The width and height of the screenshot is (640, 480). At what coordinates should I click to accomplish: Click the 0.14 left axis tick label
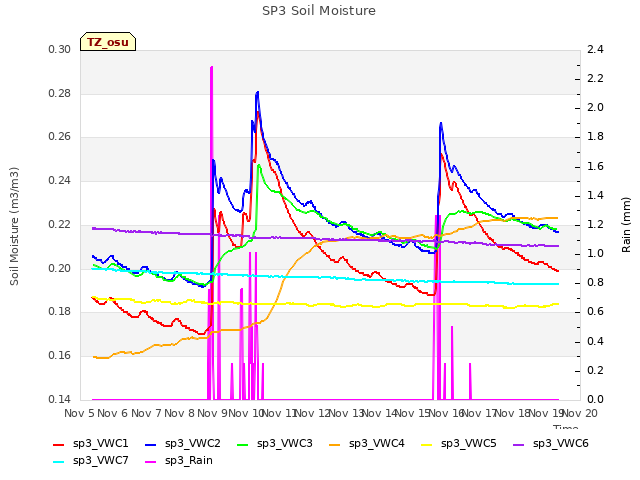[60, 399]
